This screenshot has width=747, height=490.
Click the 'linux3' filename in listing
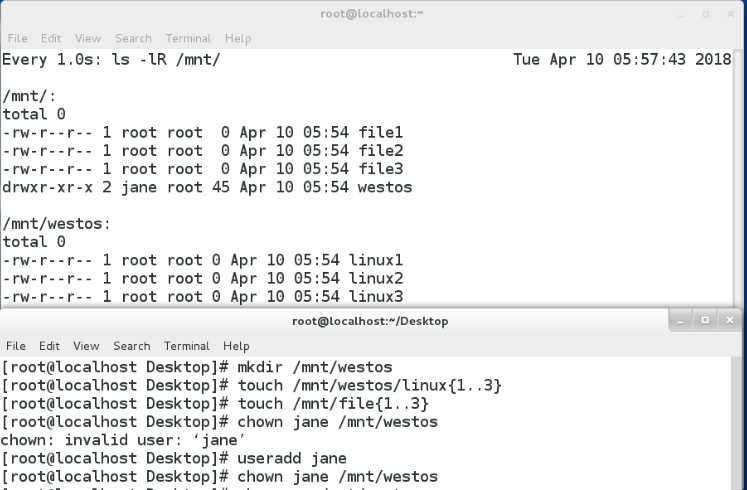pyautogui.click(x=375, y=297)
